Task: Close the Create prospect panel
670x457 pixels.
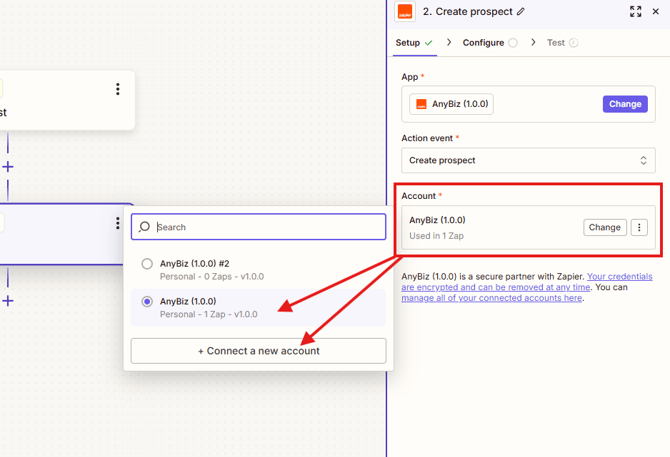Action: pyautogui.click(x=655, y=12)
